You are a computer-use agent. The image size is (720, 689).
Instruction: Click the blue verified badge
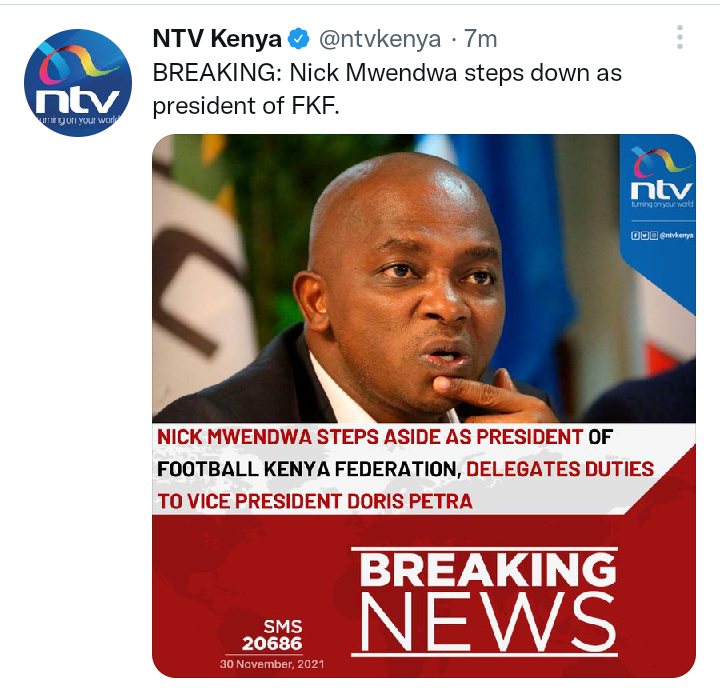298,39
